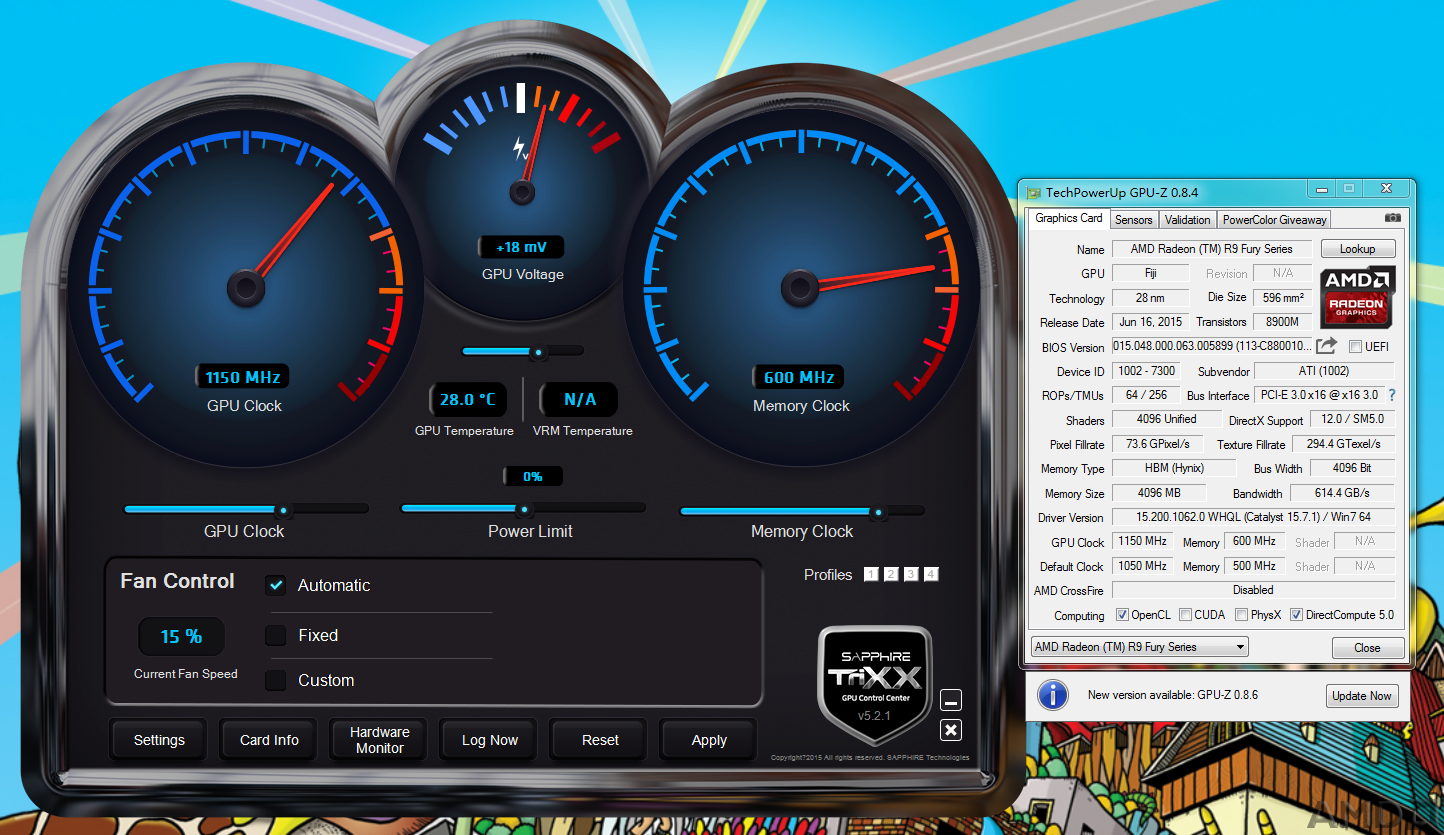Image resolution: width=1444 pixels, height=835 pixels.
Task: Click the Driver Version field
Action: click(1253, 517)
